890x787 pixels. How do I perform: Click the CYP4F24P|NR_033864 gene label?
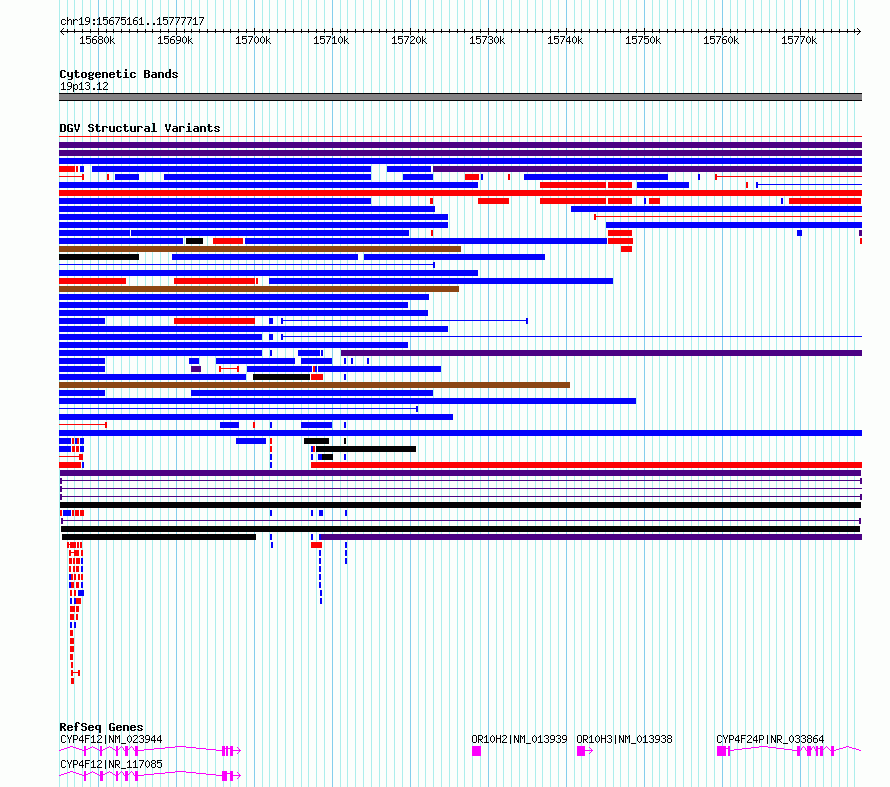pos(770,739)
